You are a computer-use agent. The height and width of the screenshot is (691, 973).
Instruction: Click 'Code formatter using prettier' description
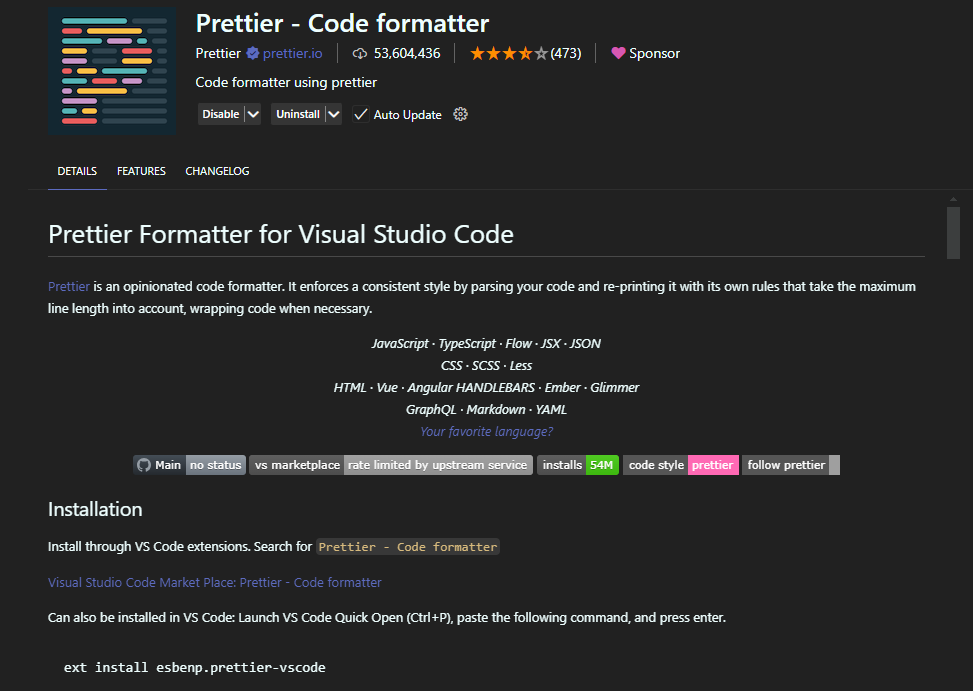pos(286,82)
